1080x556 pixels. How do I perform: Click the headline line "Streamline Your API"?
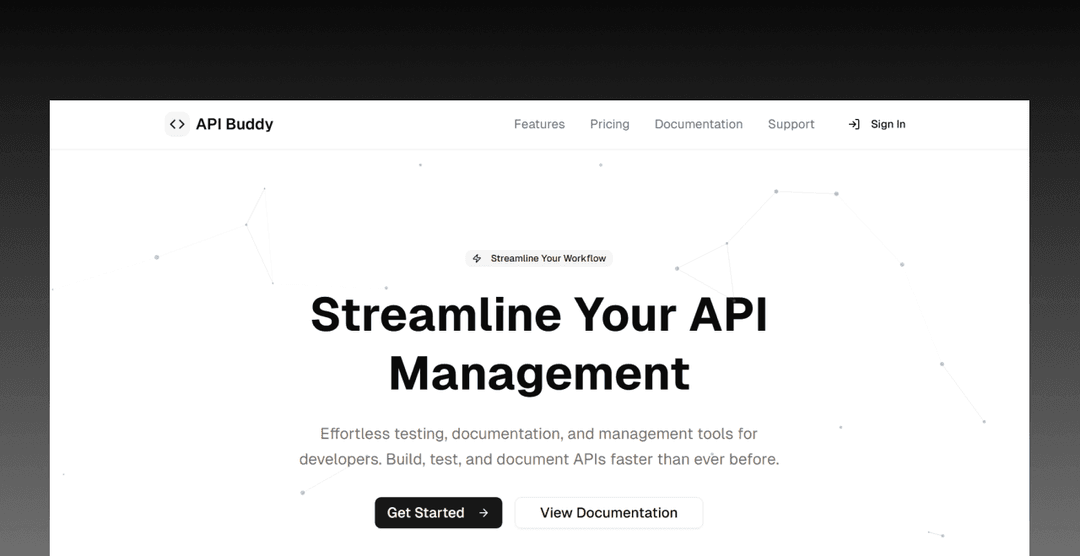coord(539,314)
